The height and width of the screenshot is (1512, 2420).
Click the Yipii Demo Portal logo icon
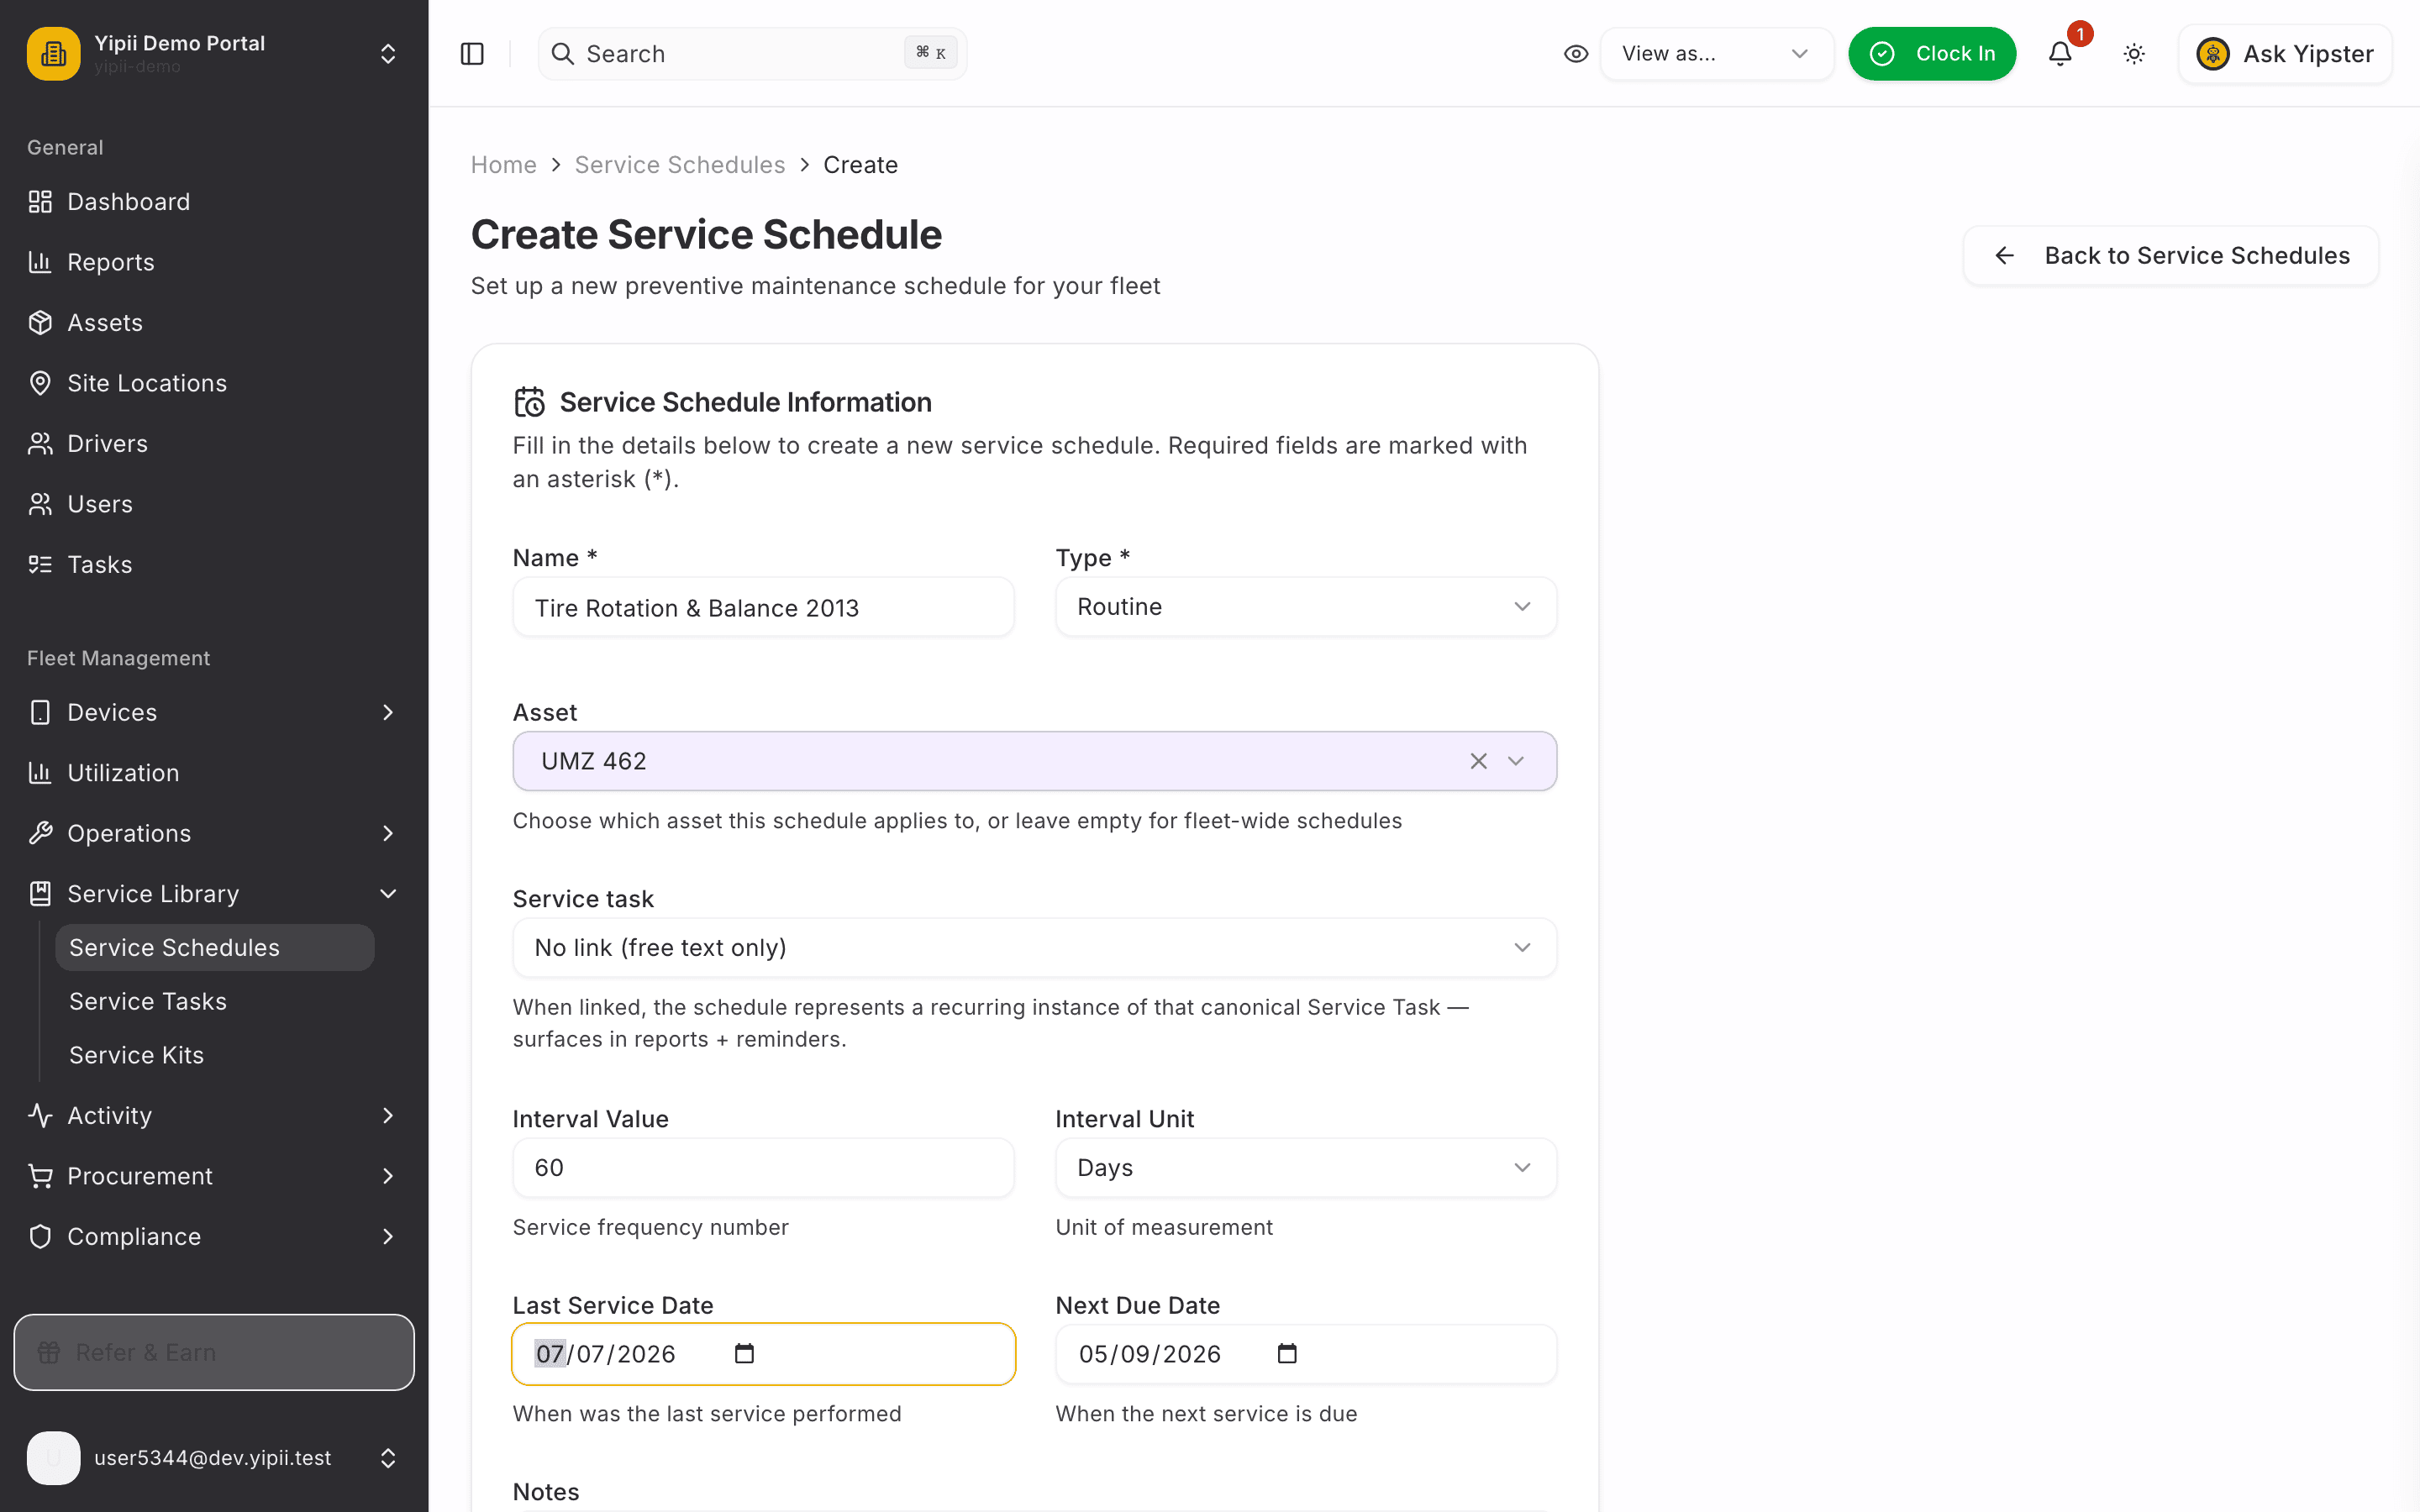[53, 53]
